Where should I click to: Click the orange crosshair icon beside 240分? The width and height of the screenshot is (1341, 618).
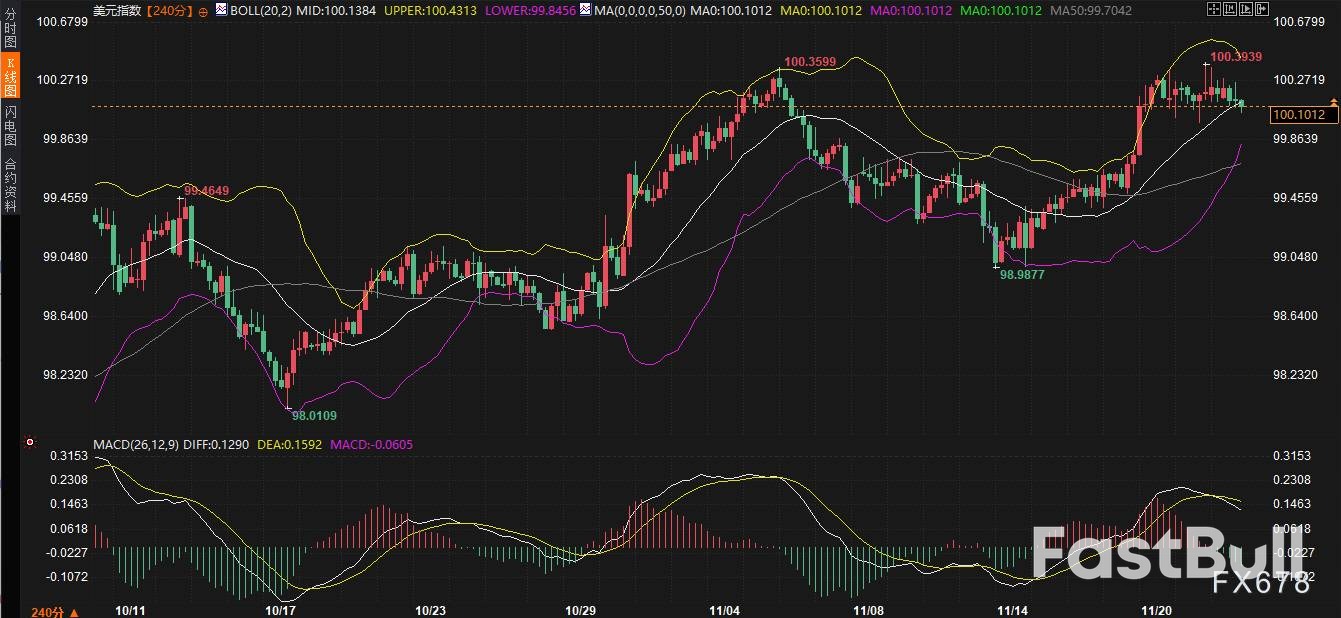point(204,11)
